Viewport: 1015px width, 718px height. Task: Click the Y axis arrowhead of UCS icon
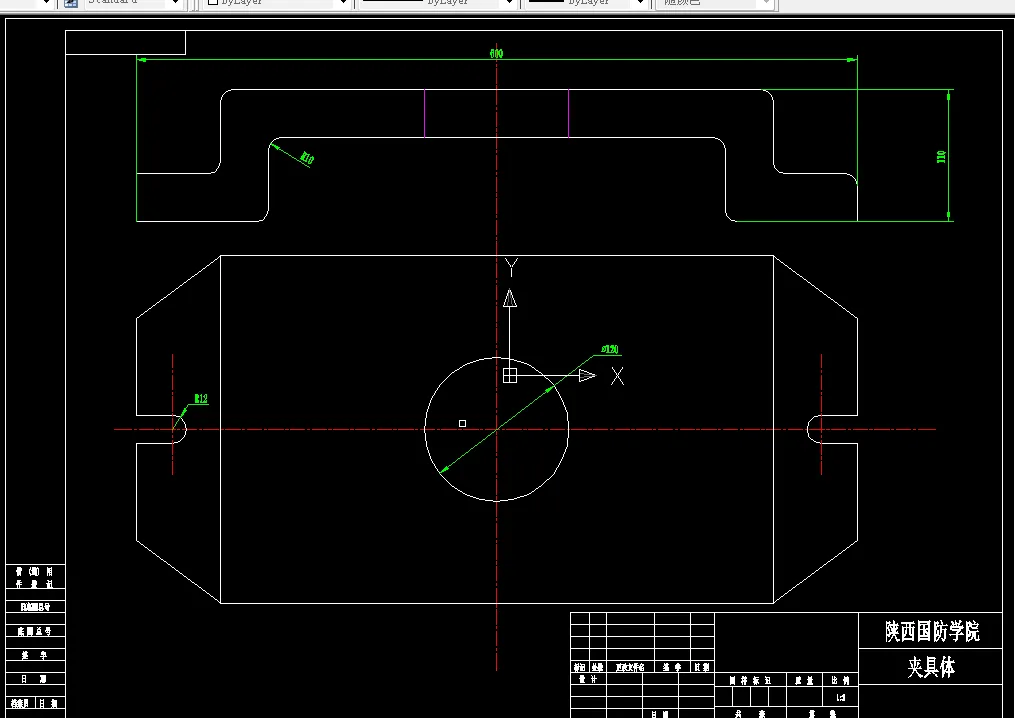tap(510, 298)
